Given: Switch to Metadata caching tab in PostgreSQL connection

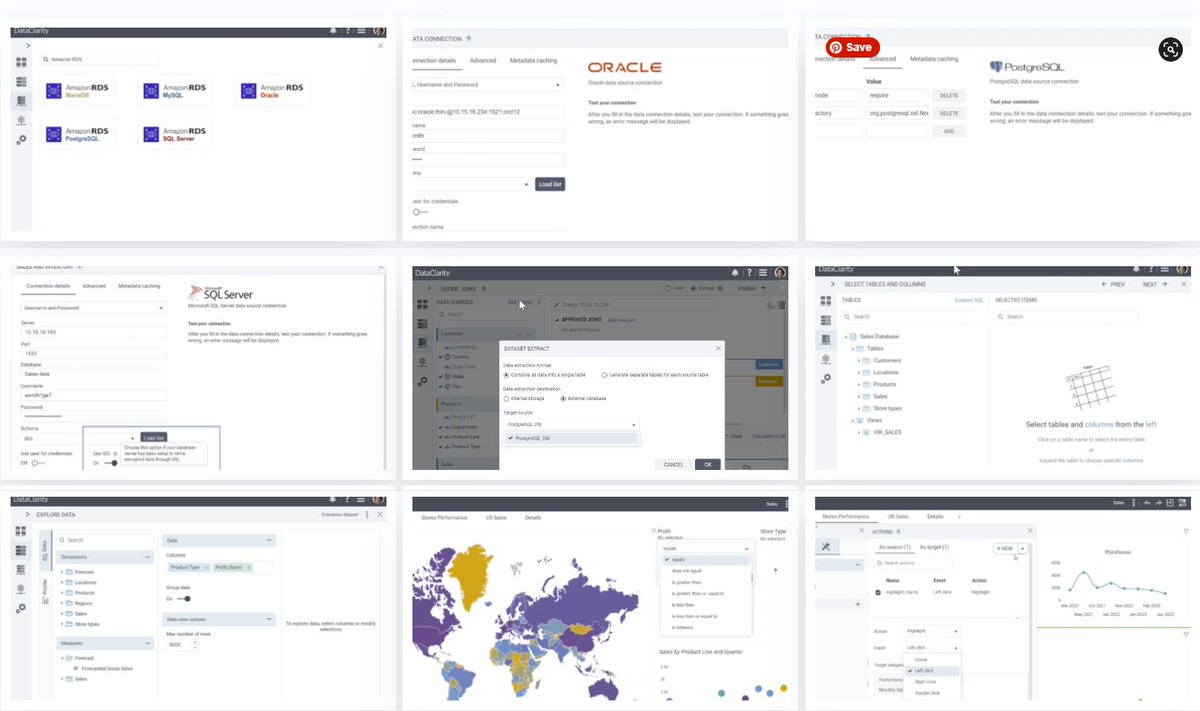Looking at the screenshot, I should pos(934,59).
